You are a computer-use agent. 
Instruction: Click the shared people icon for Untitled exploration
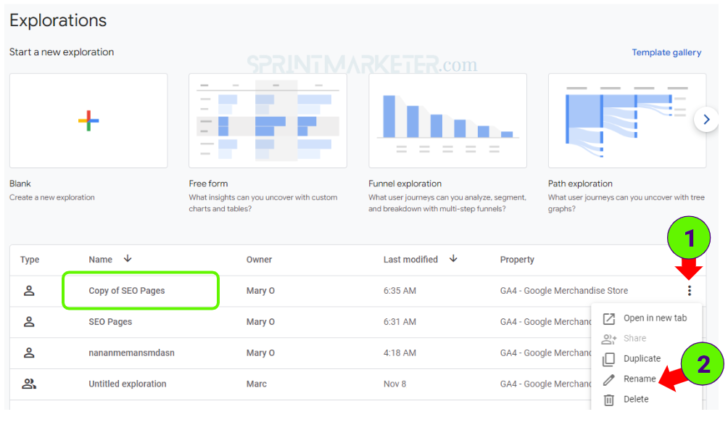[x=30, y=384]
